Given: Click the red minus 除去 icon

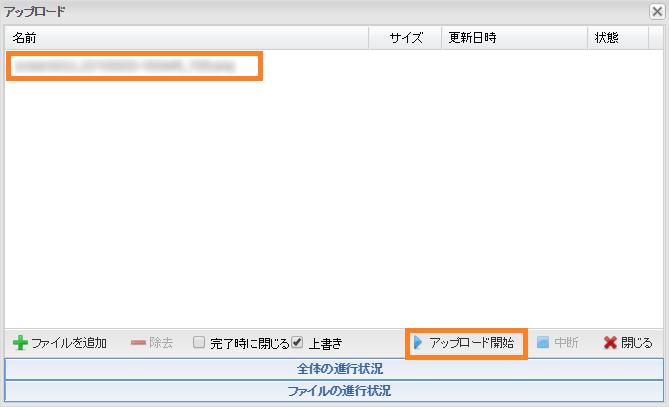Looking at the screenshot, I should (x=138, y=343).
